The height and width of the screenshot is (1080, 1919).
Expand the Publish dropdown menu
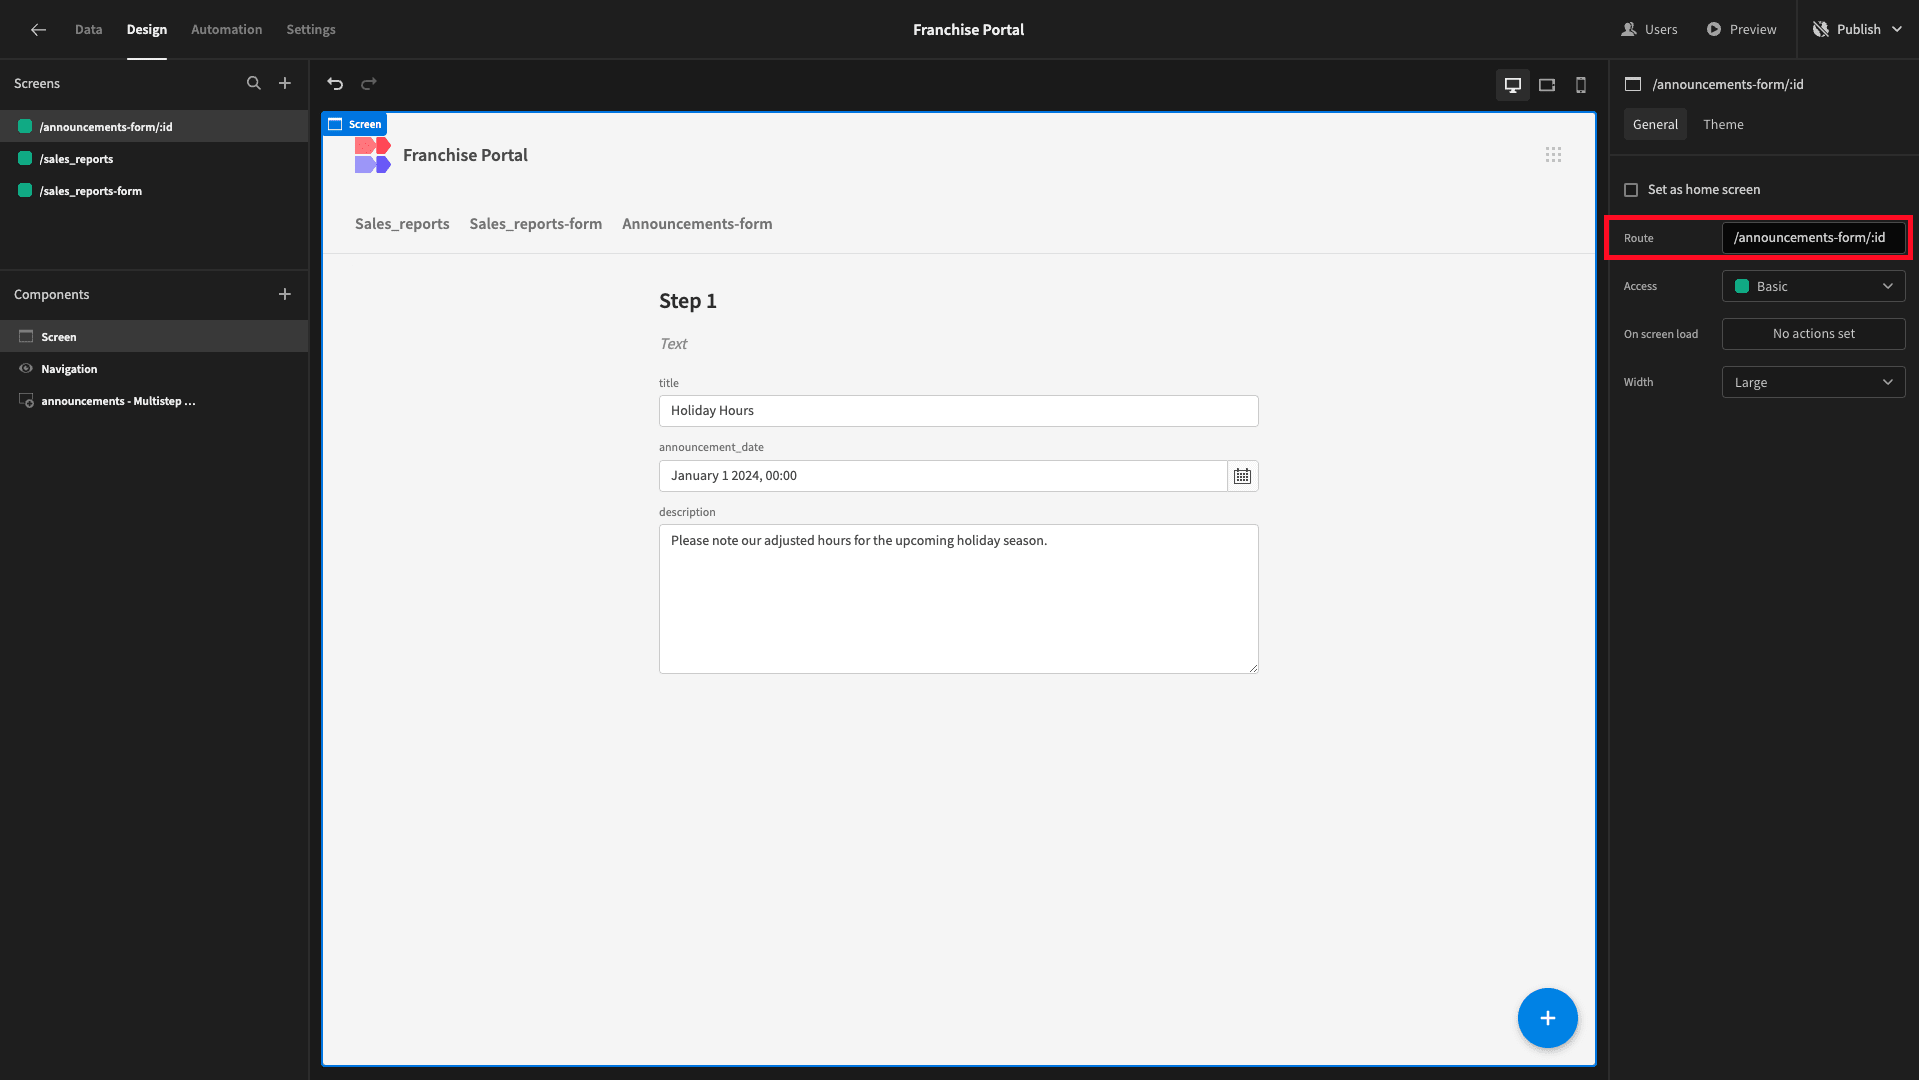(x=1897, y=30)
